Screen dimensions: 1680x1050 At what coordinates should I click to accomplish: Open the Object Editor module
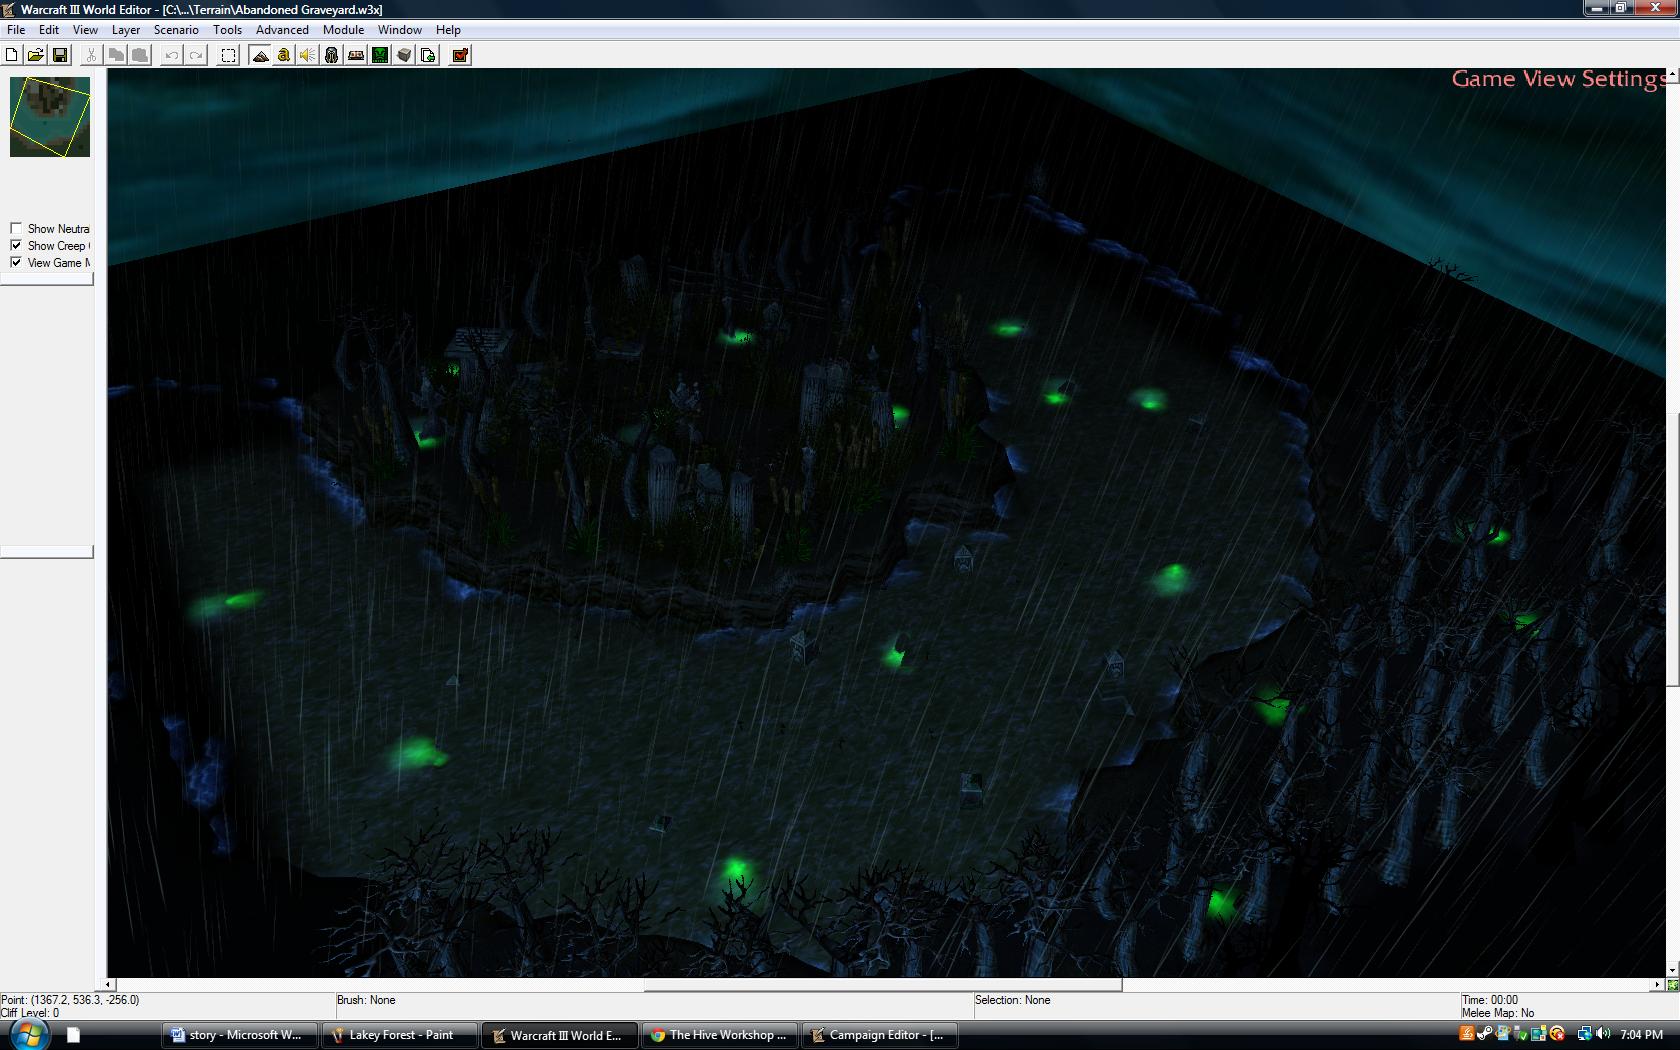point(332,55)
